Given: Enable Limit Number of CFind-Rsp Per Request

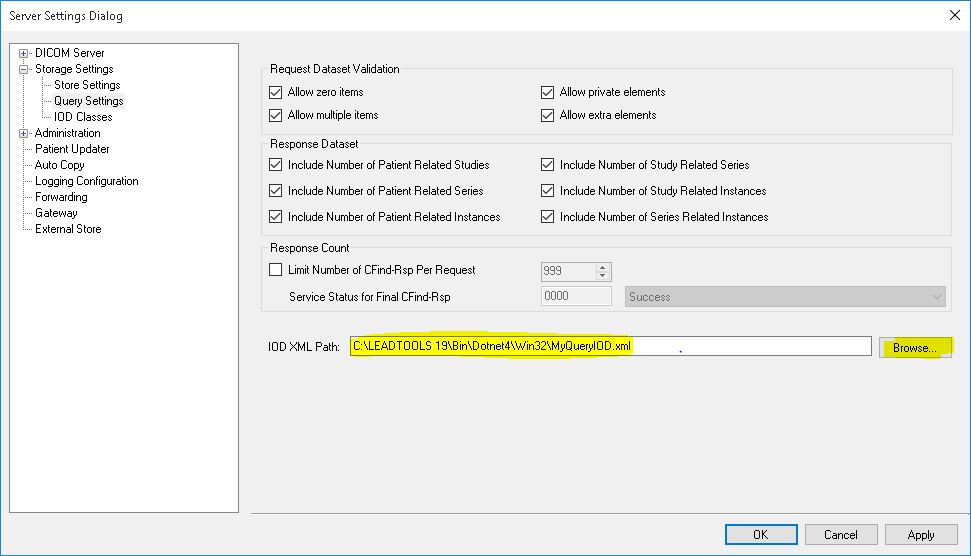Looking at the screenshot, I should (277, 270).
